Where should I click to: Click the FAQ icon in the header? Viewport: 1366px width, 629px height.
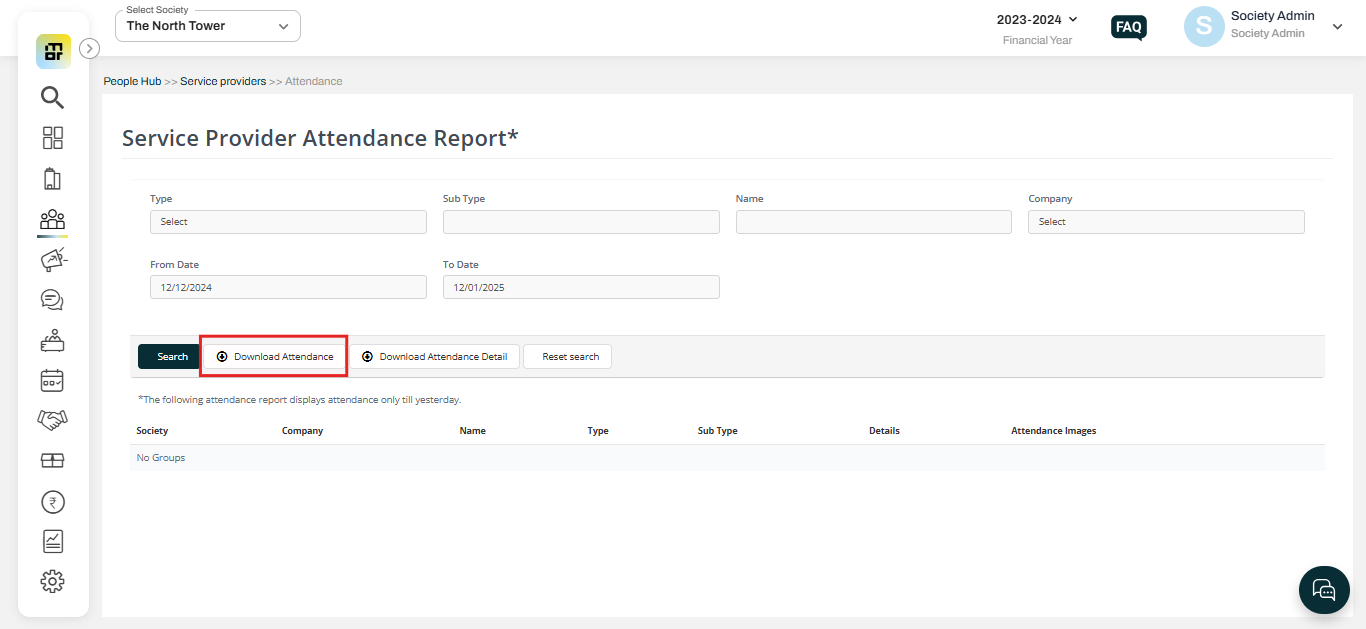click(x=1128, y=27)
